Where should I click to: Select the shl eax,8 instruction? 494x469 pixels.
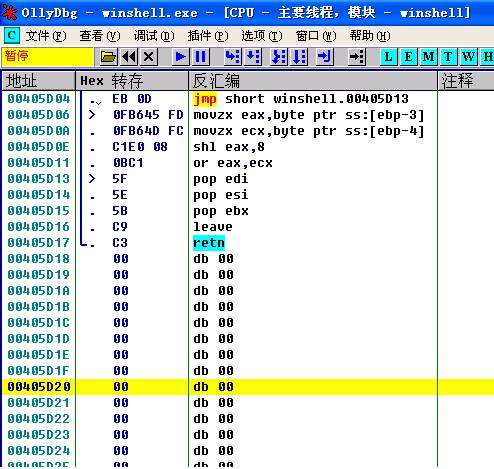point(229,147)
